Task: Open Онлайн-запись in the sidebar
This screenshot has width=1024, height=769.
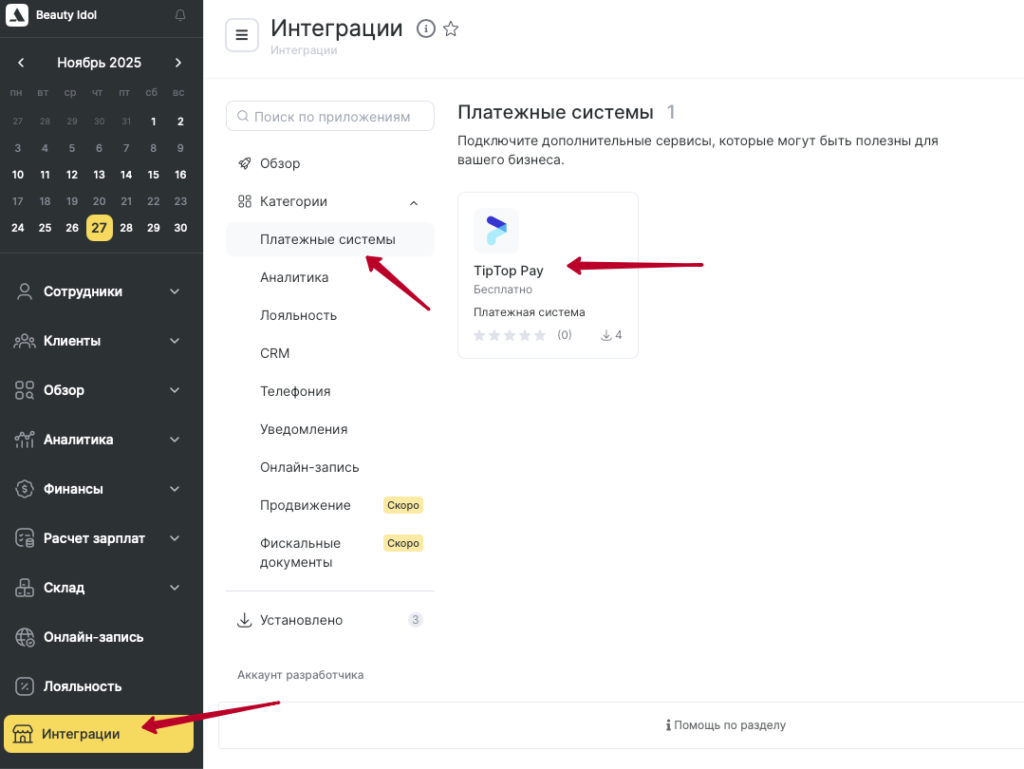Action: [93, 637]
